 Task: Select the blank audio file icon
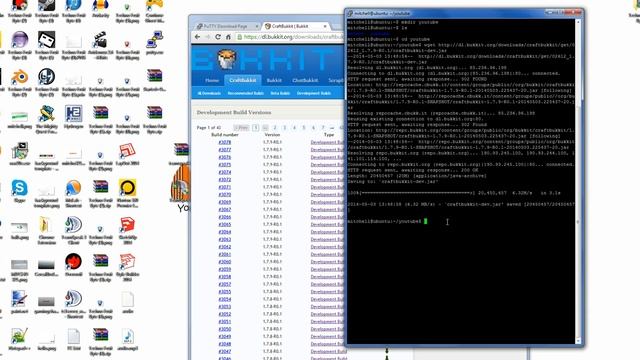[x=127, y=302]
